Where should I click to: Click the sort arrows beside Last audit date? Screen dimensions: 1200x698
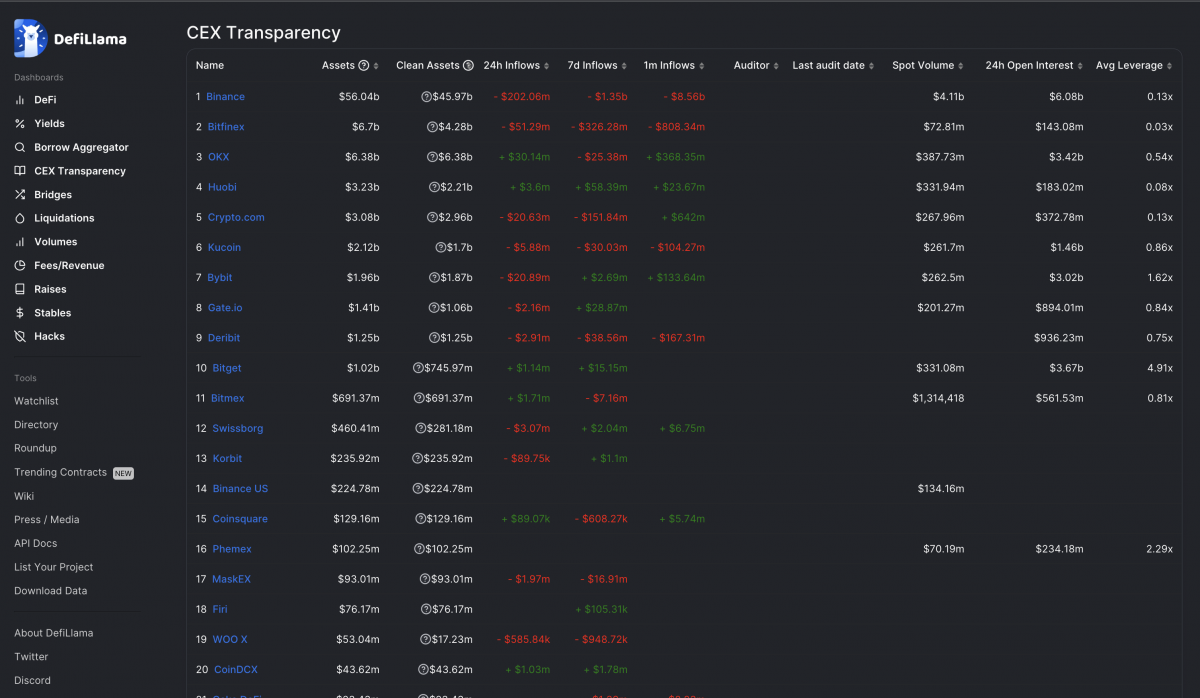(871, 65)
